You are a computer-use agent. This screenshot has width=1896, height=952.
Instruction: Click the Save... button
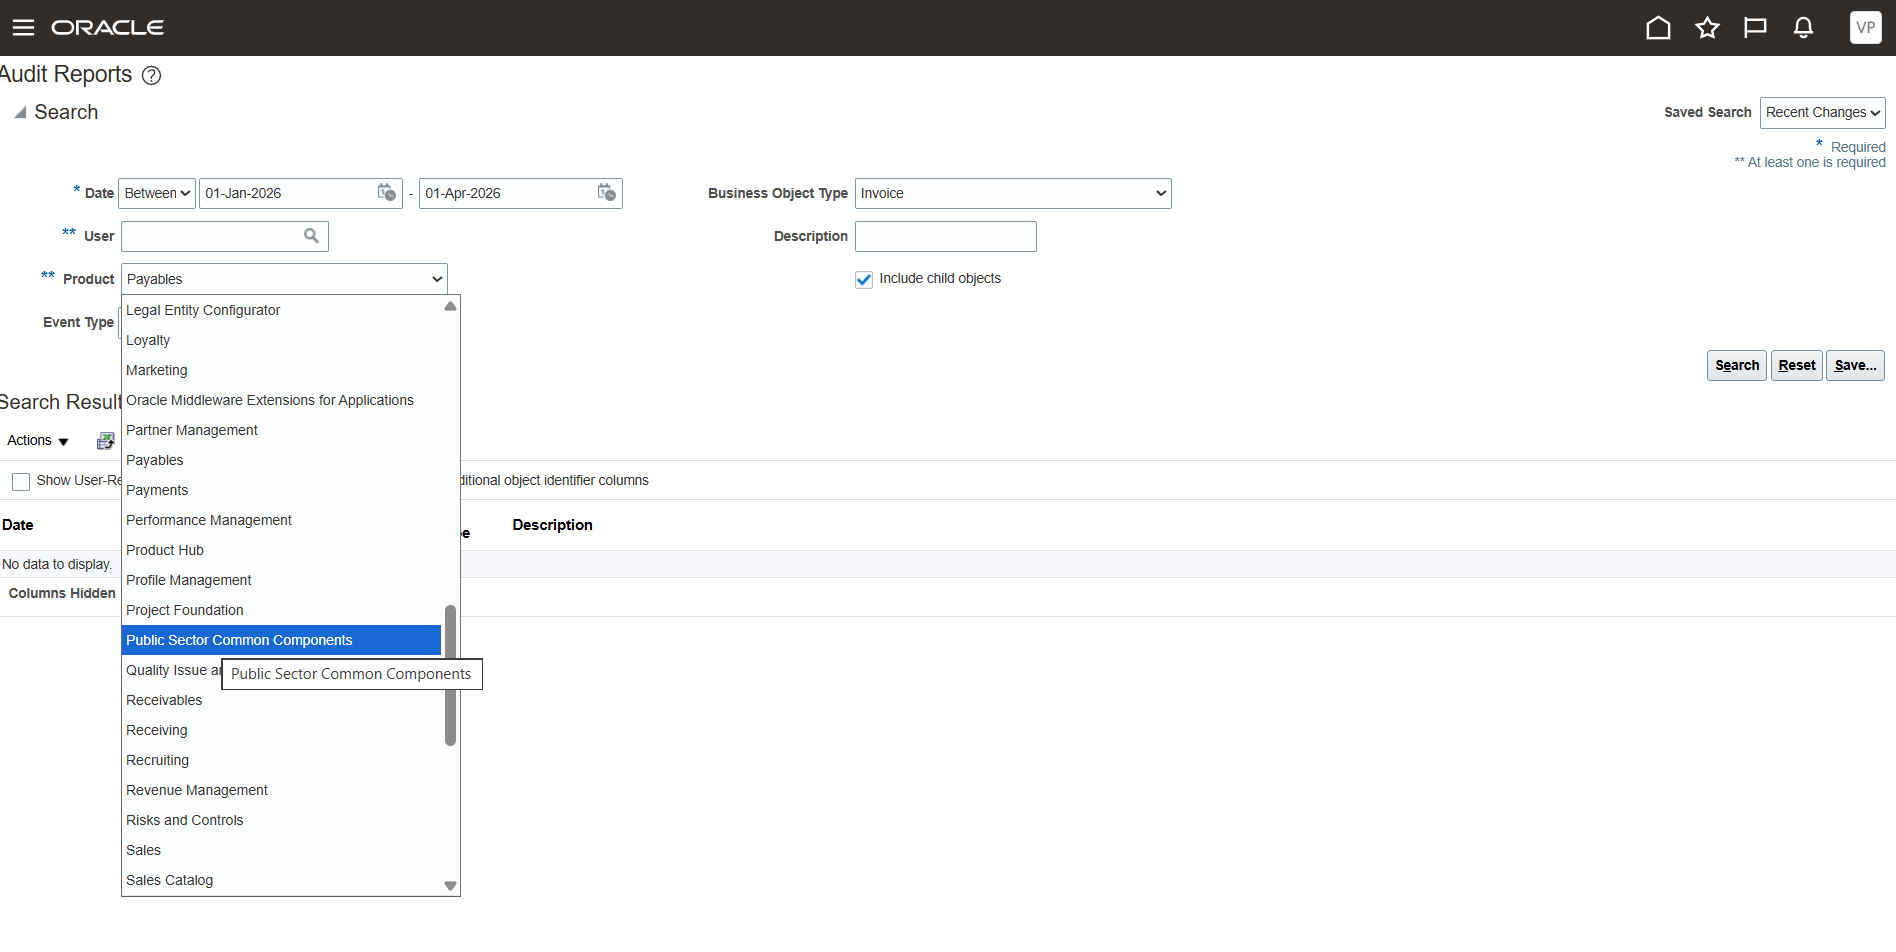pos(1855,365)
